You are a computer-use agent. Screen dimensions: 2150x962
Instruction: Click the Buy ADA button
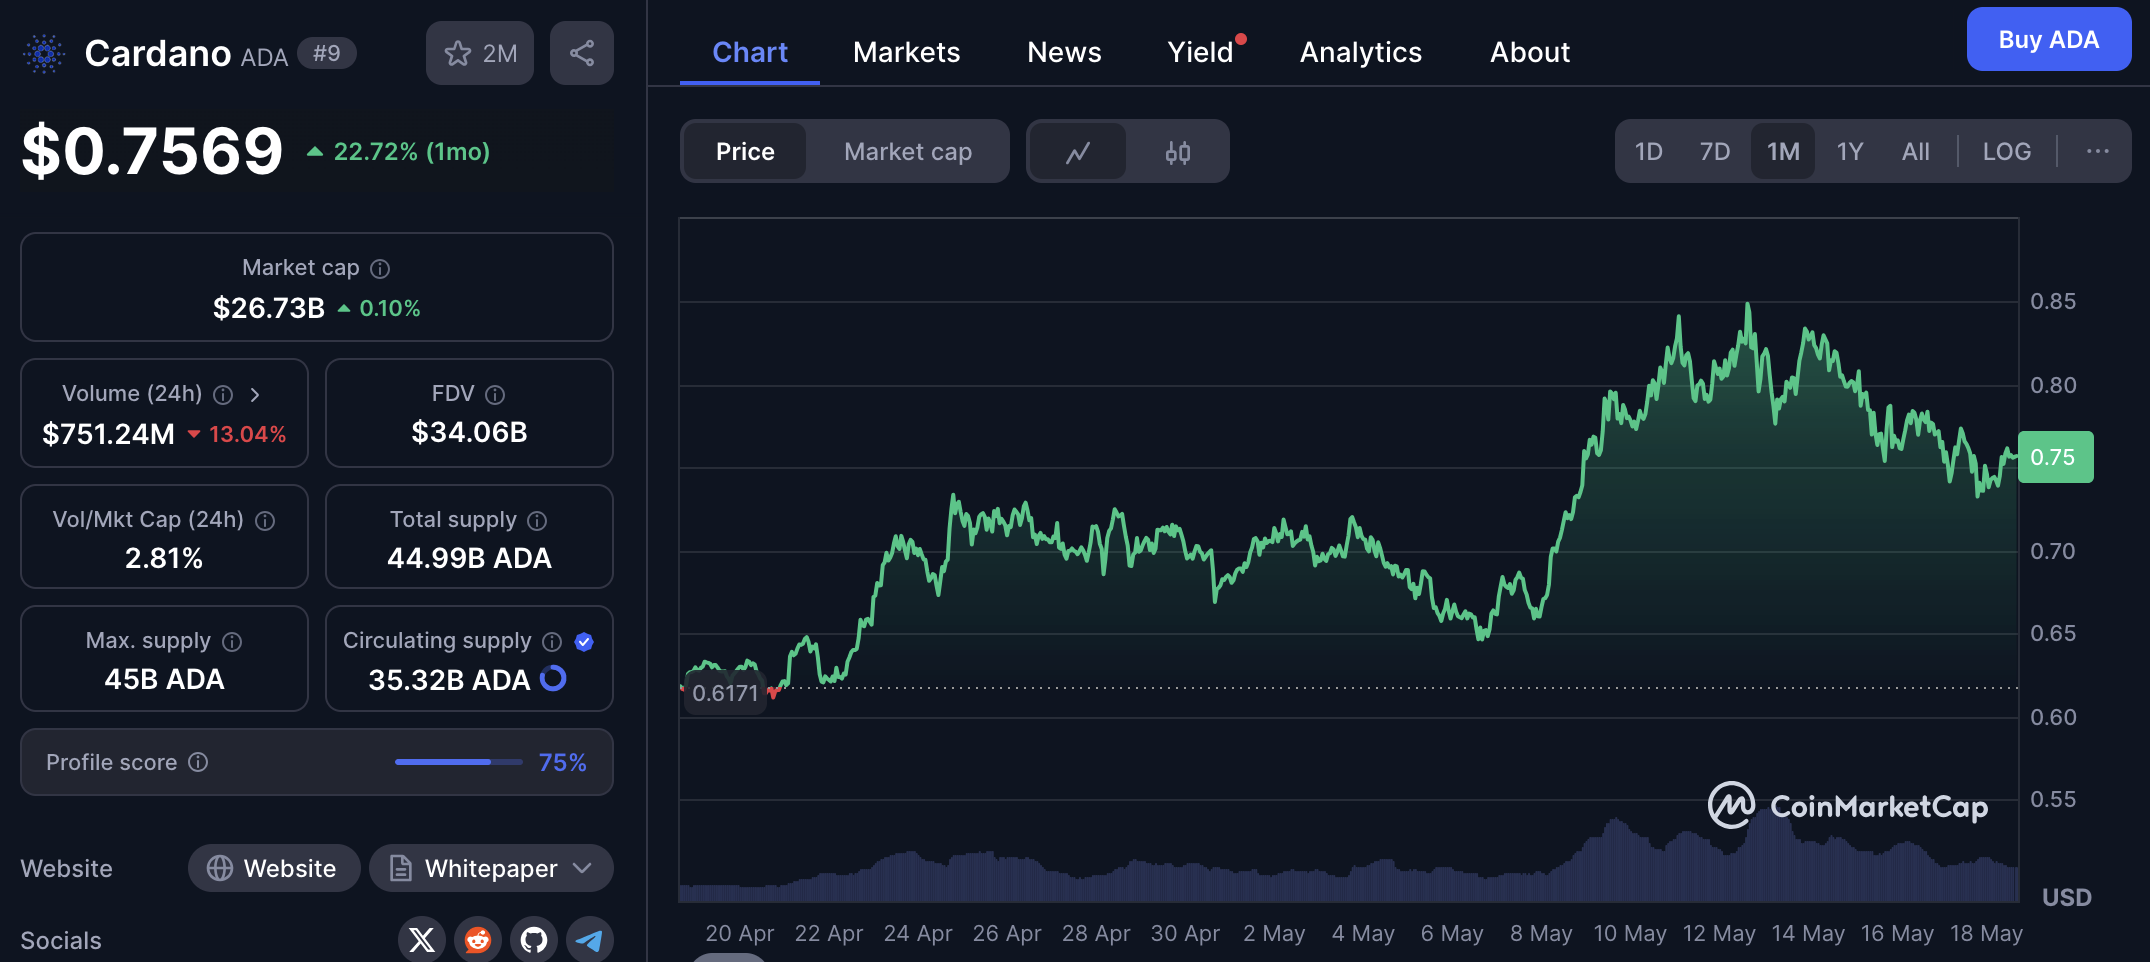pyautogui.click(x=2048, y=39)
